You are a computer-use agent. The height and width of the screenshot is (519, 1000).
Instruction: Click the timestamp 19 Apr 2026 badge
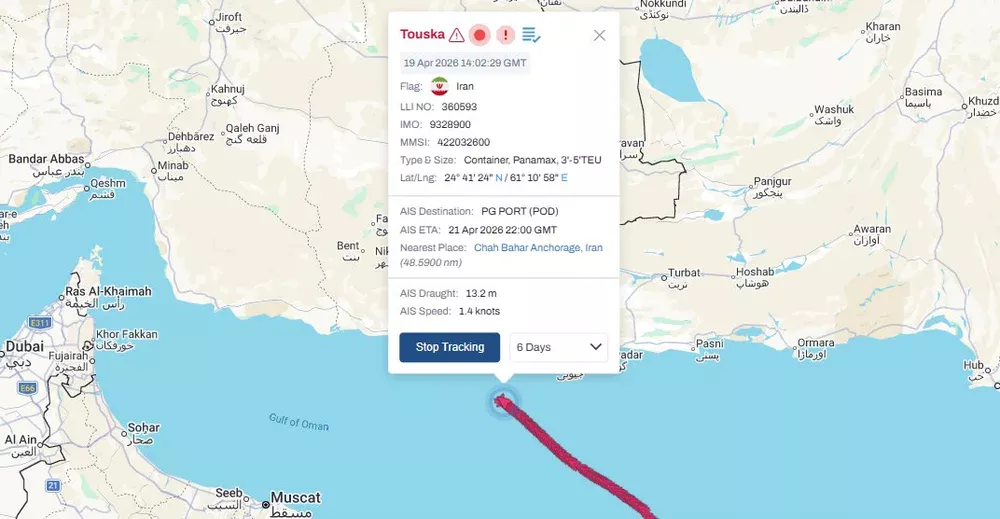coord(465,63)
